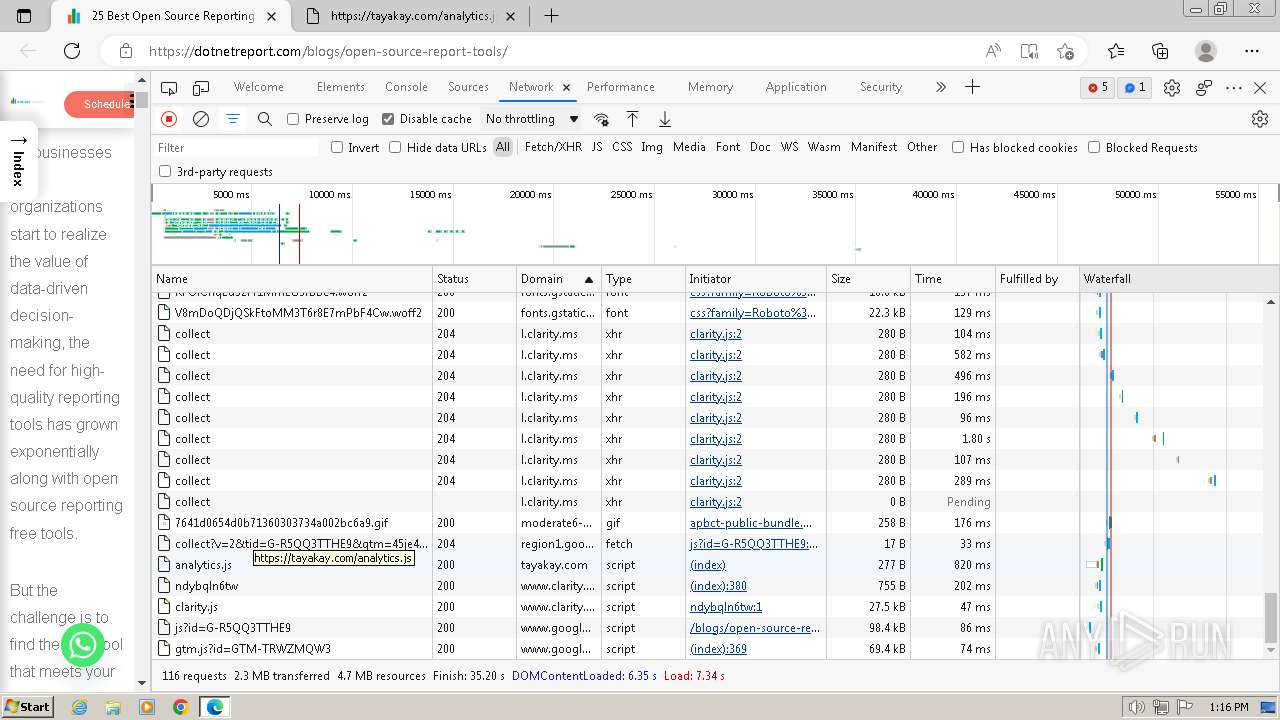The width and height of the screenshot is (1280, 720).
Task: Open browser tab actions menu button
Action: click(24, 16)
